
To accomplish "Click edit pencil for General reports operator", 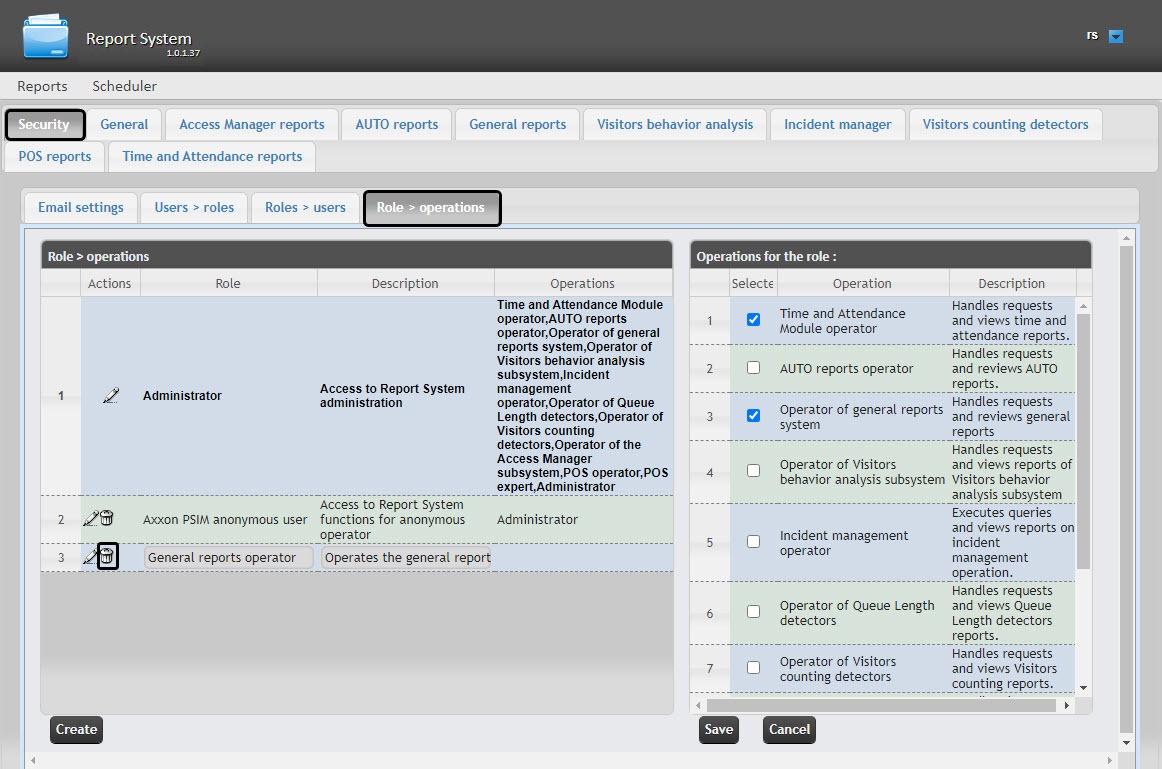I will (x=91, y=557).
